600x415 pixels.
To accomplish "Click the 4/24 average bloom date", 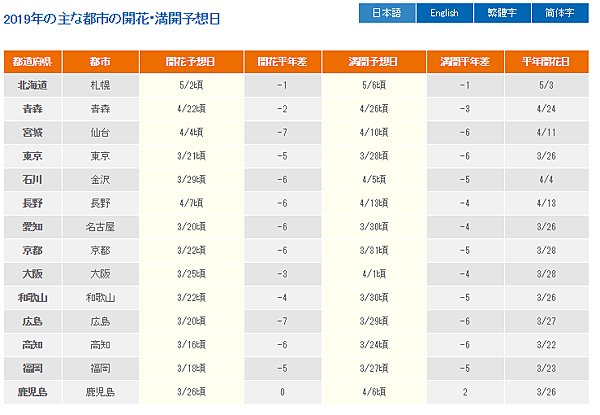I will tap(546, 109).
